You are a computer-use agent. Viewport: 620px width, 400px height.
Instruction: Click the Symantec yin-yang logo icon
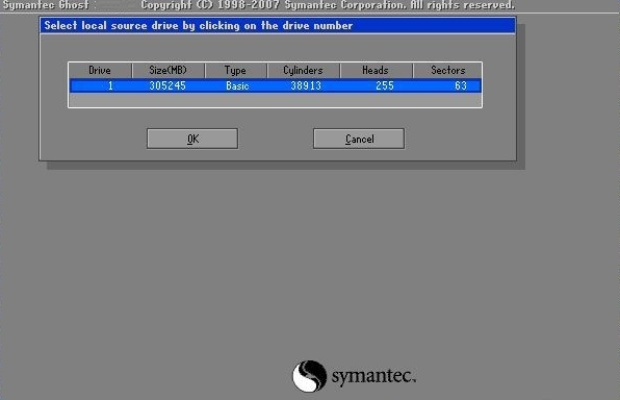tap(309, 376)
